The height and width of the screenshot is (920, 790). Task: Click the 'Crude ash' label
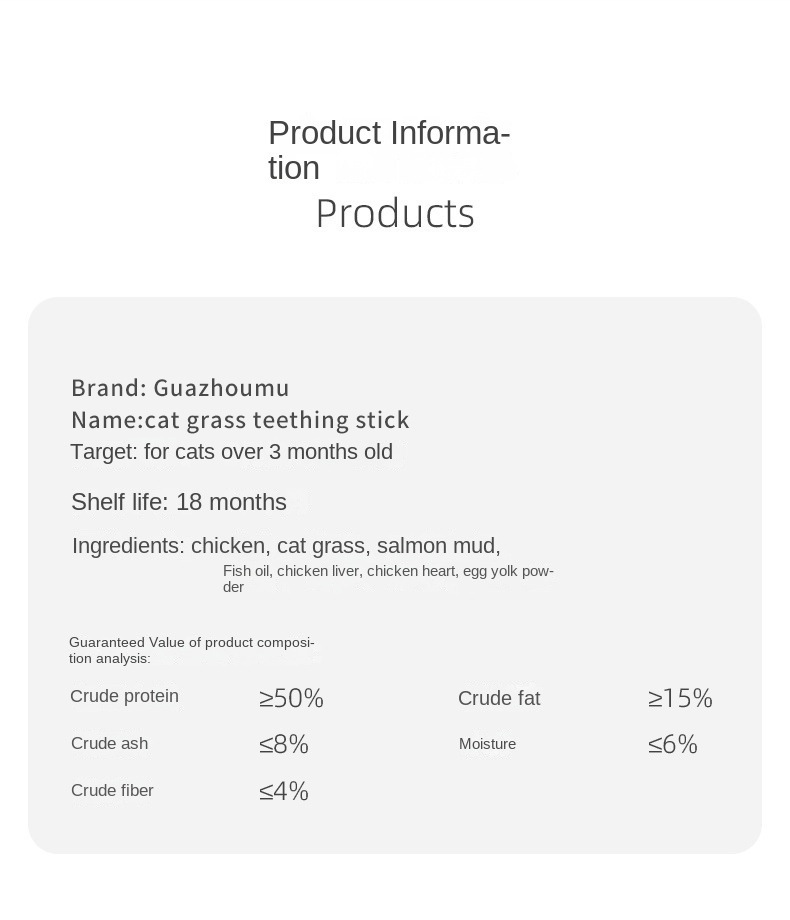[109, 743]
